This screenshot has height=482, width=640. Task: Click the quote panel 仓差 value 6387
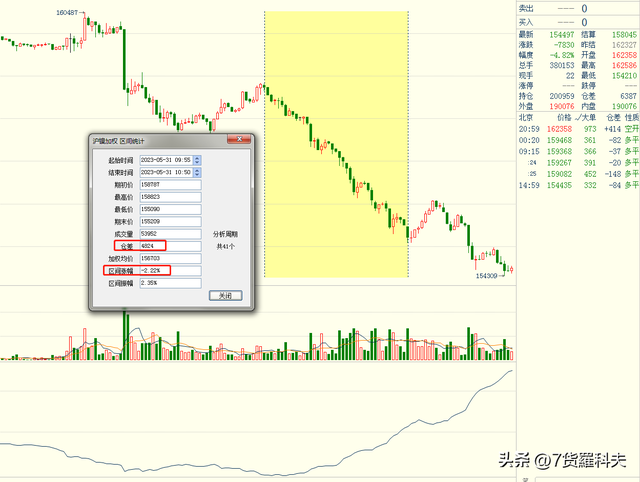628,96
